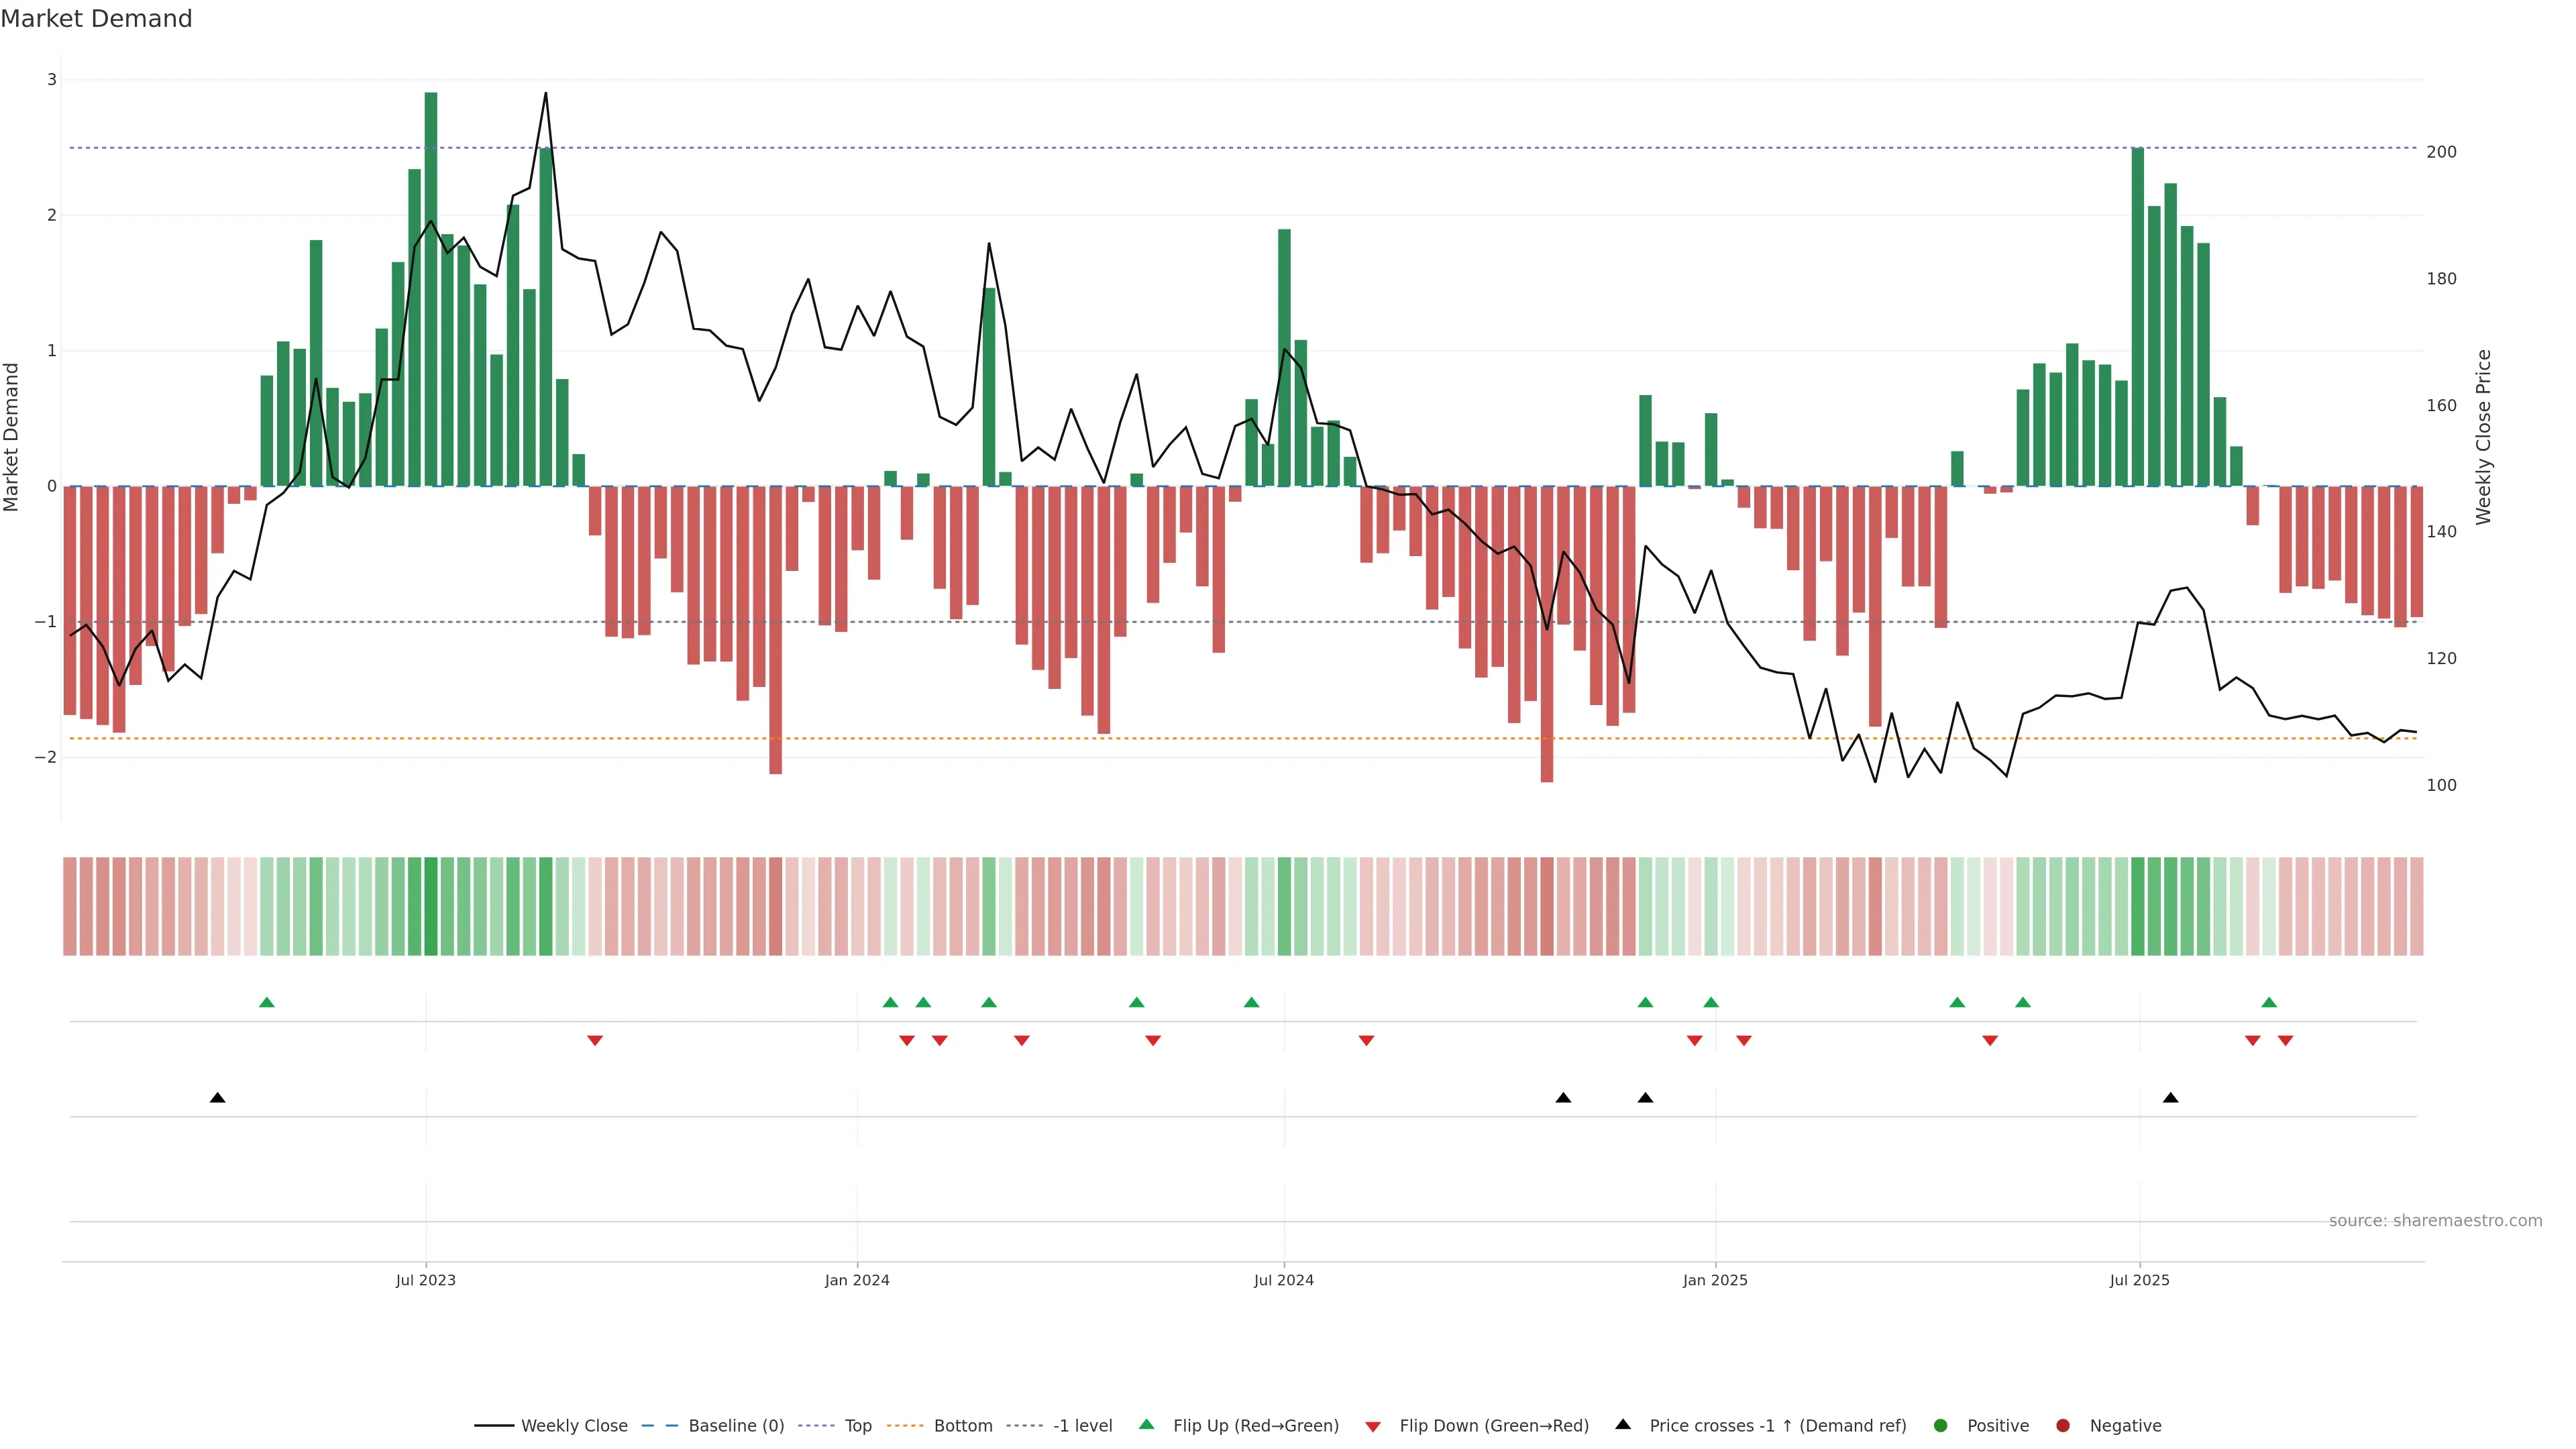This screenshot has width=2576, height=1449.
Task: Click the leftmost black price-cross triangle marker
Action: point(217,1097)
